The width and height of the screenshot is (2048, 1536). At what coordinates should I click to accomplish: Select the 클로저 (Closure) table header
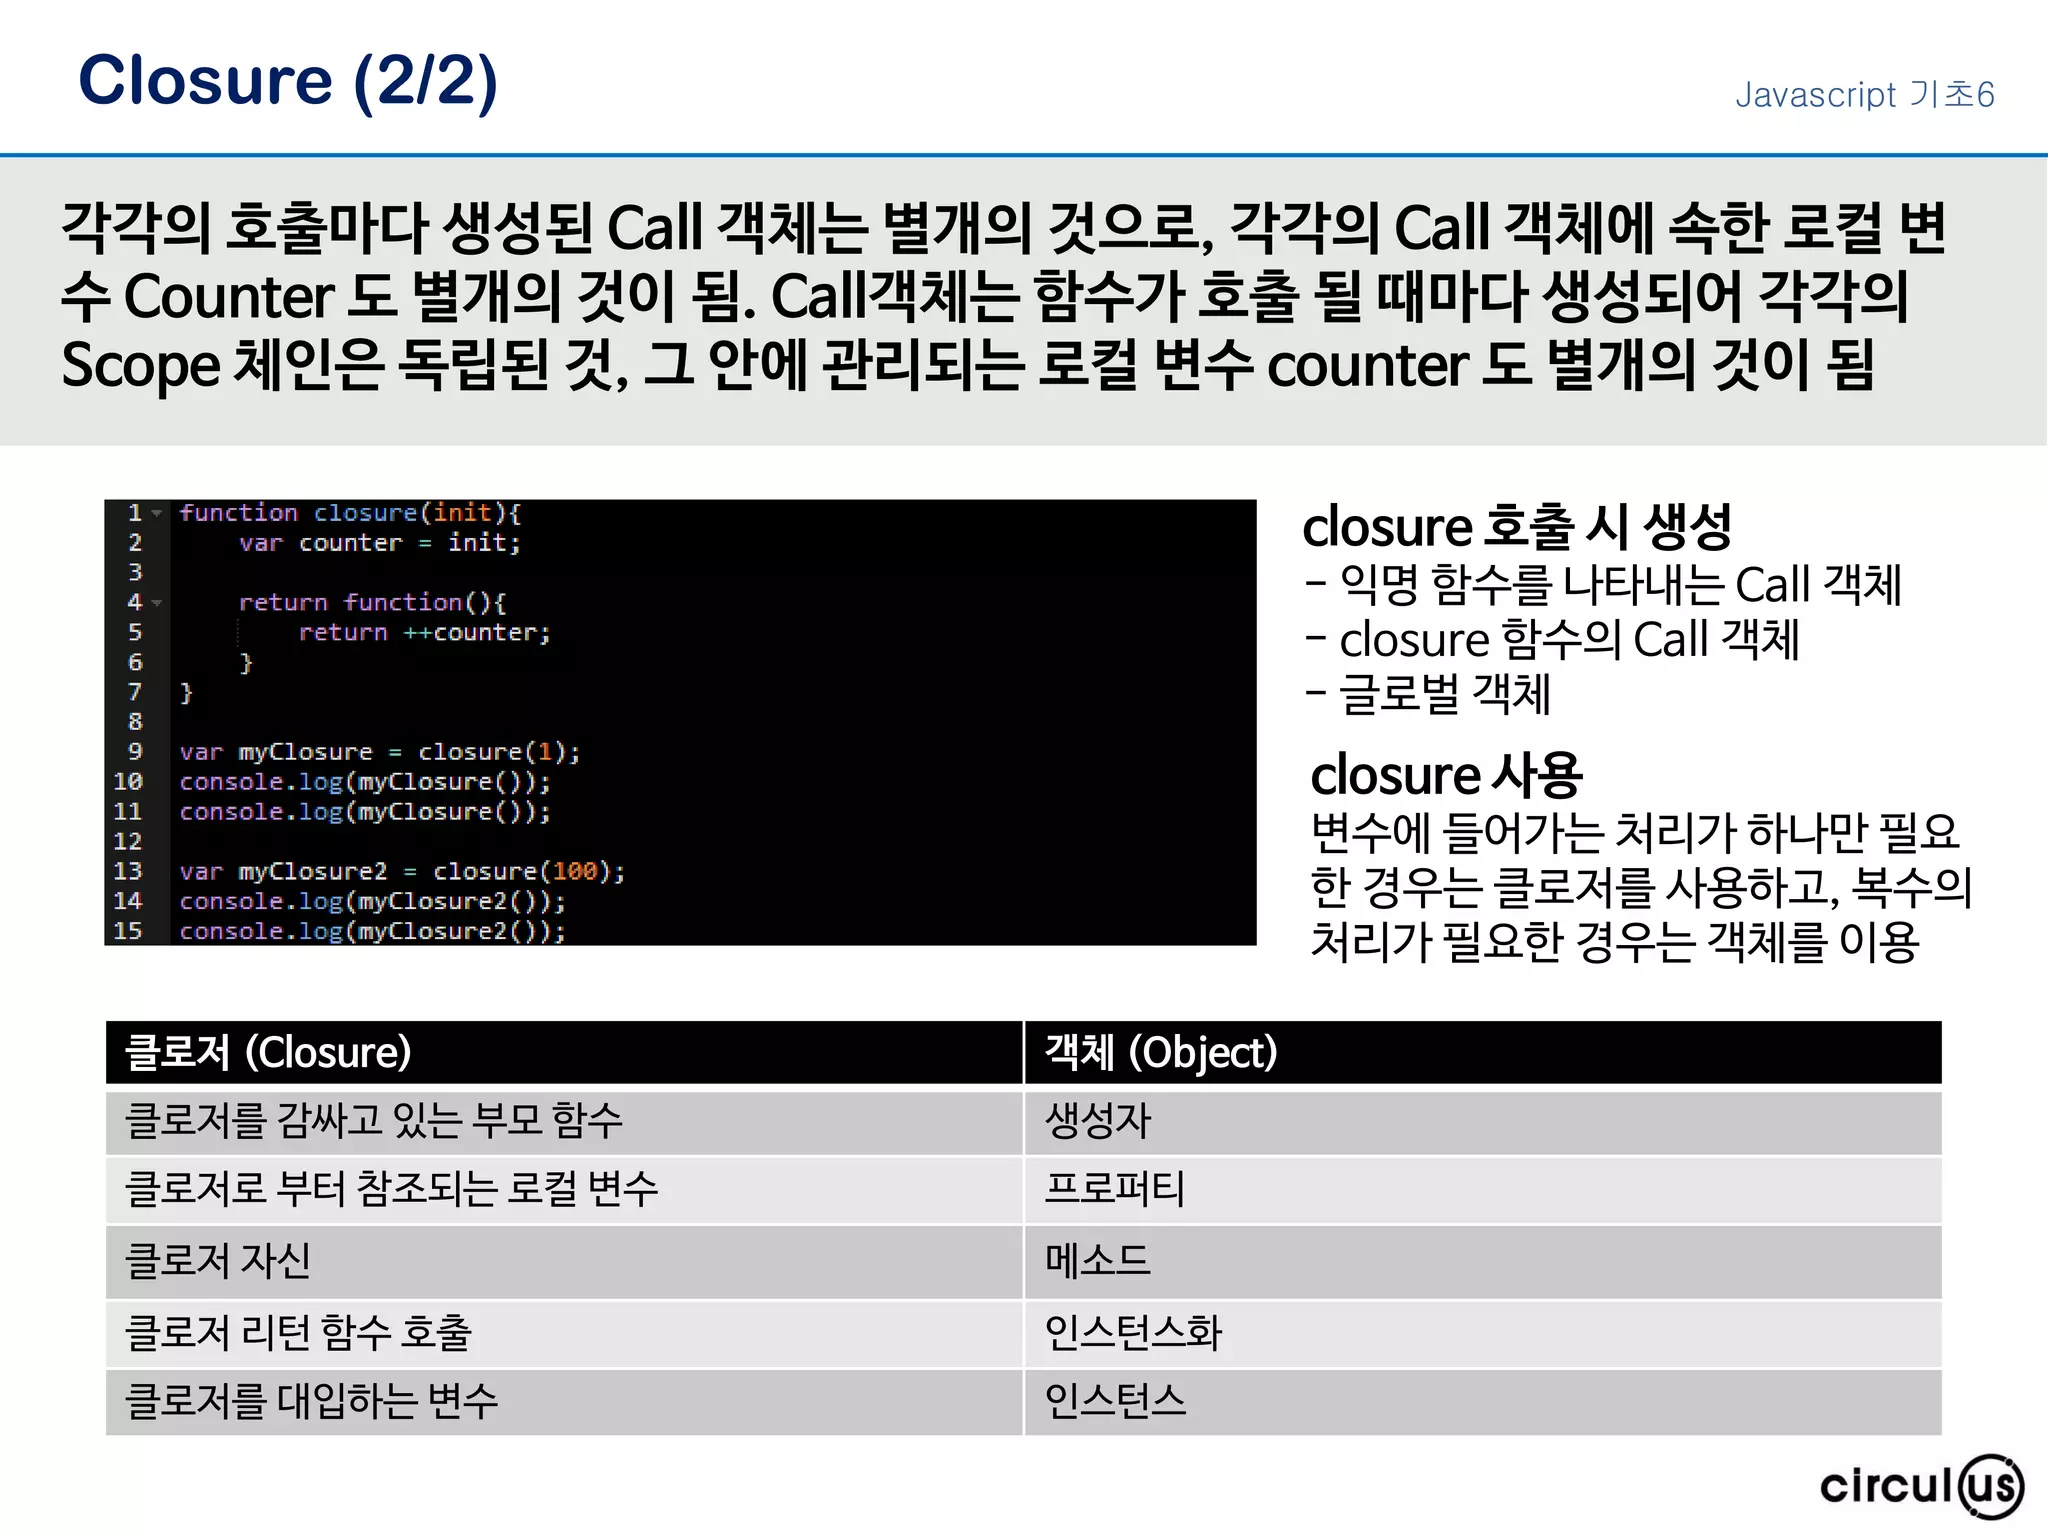pyautogui.click(x=268, y=1052)
